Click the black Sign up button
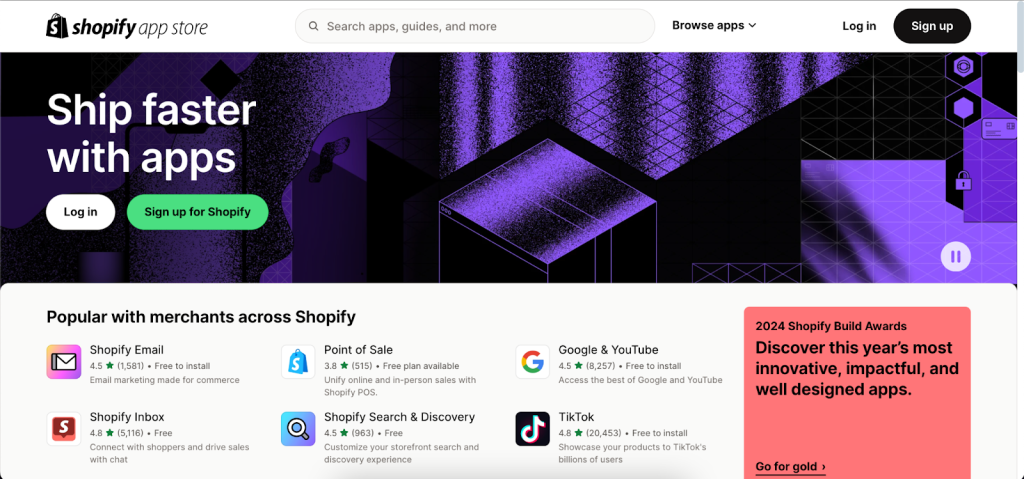The height and width of the screenshot is (479, 1024). tap(932, 26)
